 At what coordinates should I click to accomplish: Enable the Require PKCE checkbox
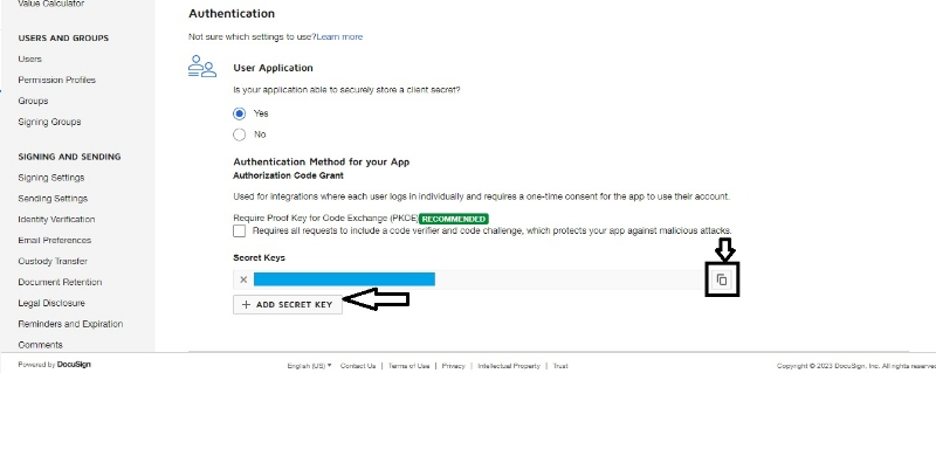coord(239,231)
